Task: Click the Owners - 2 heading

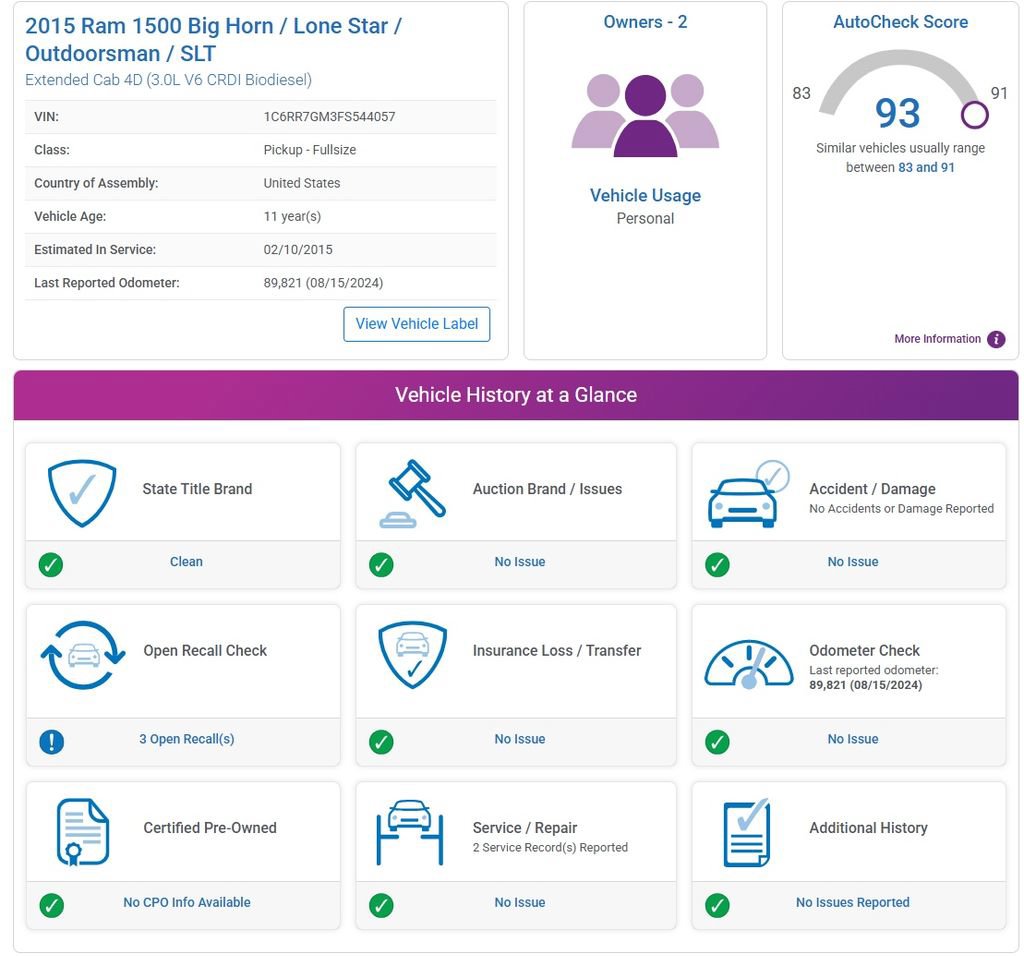Action: point(645,22)
